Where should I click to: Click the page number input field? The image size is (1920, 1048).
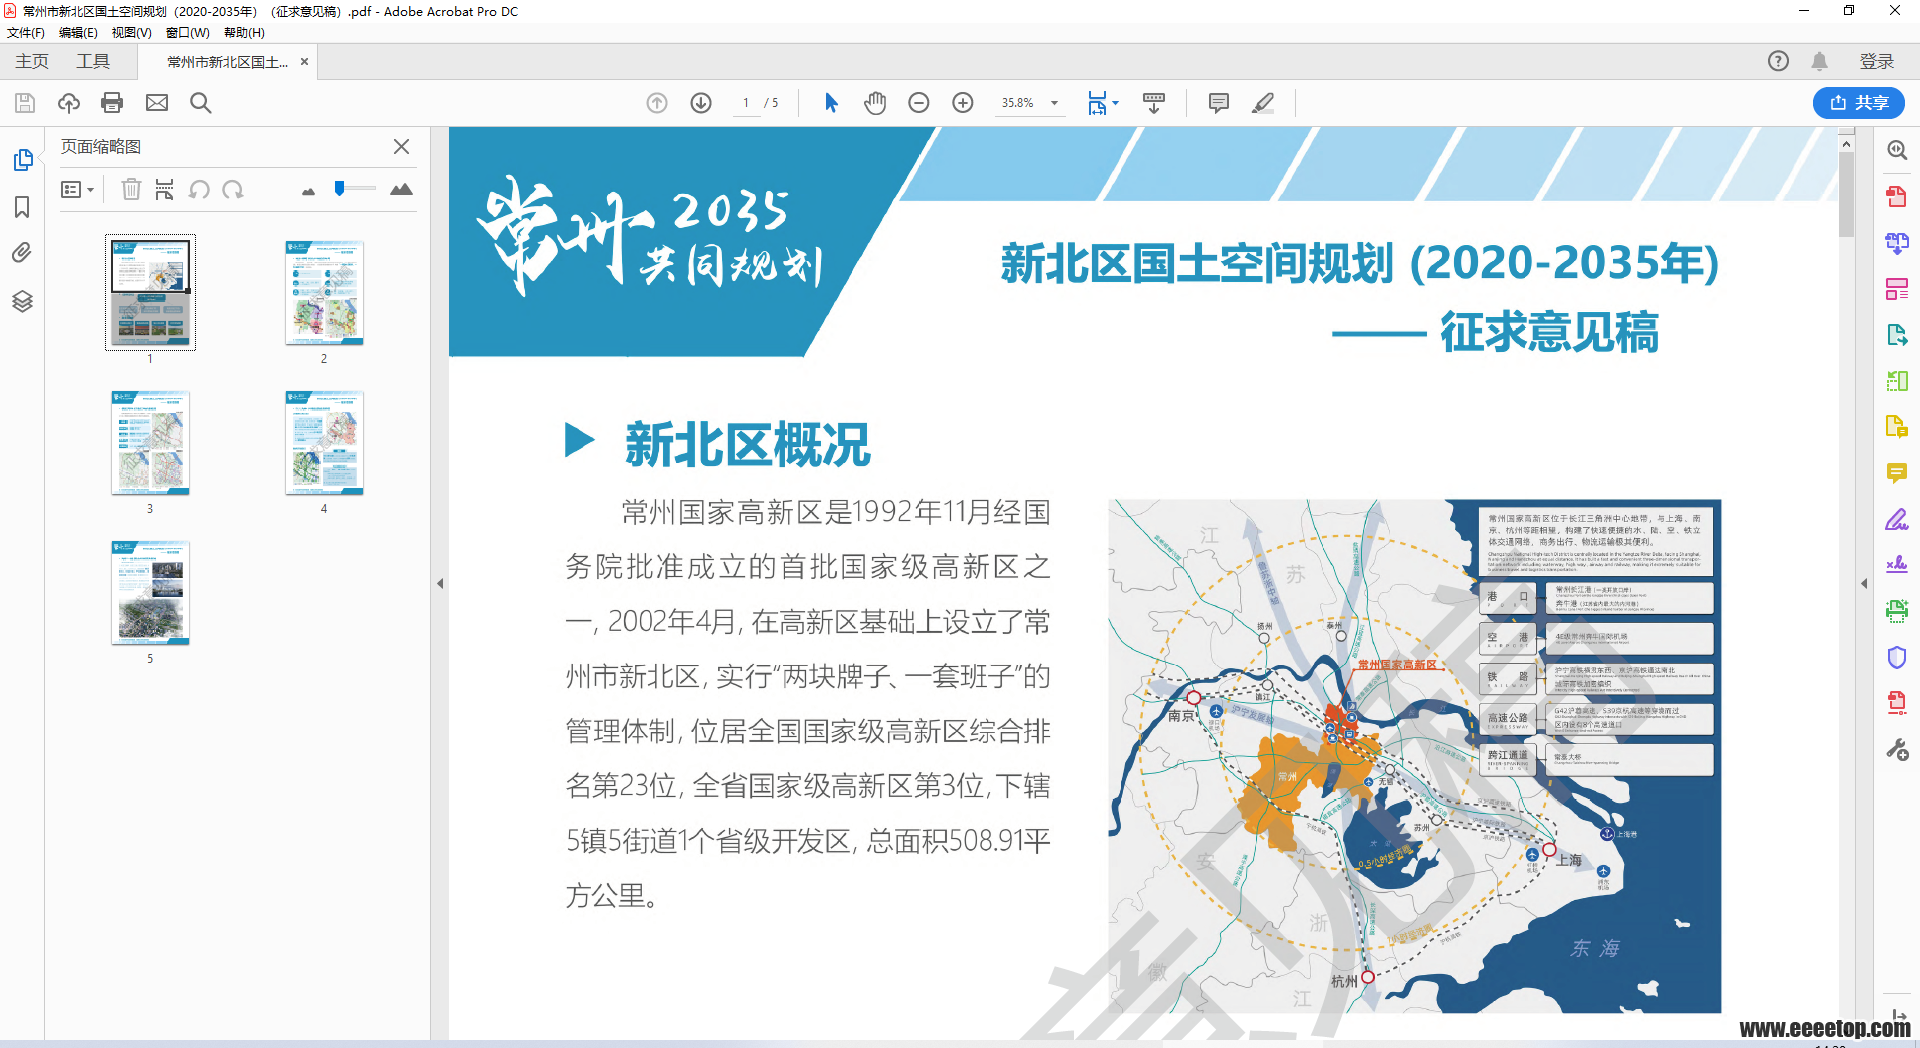(746, 103)
